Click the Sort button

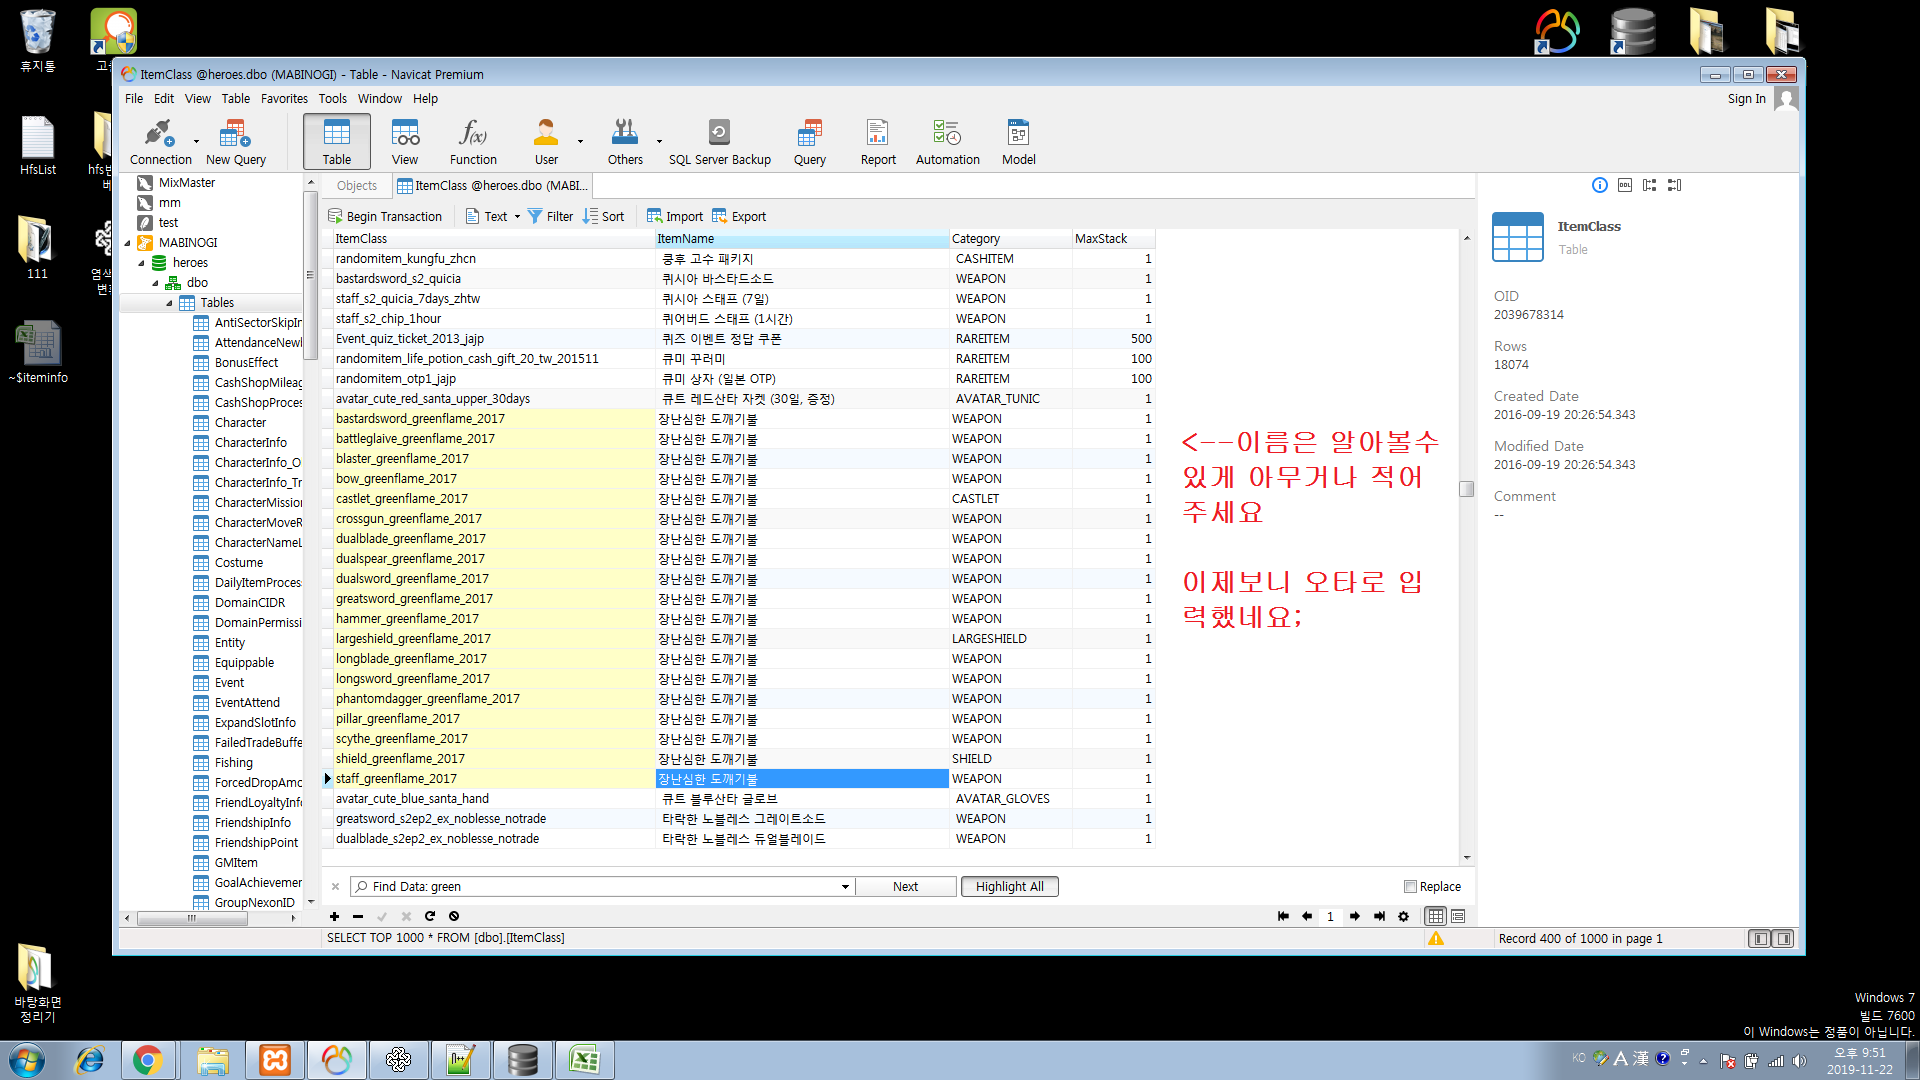(x=604, y=217)
